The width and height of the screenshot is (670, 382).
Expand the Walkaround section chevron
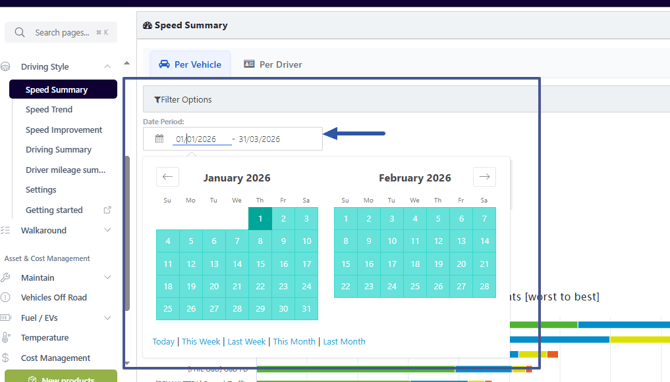click(107, 230)
